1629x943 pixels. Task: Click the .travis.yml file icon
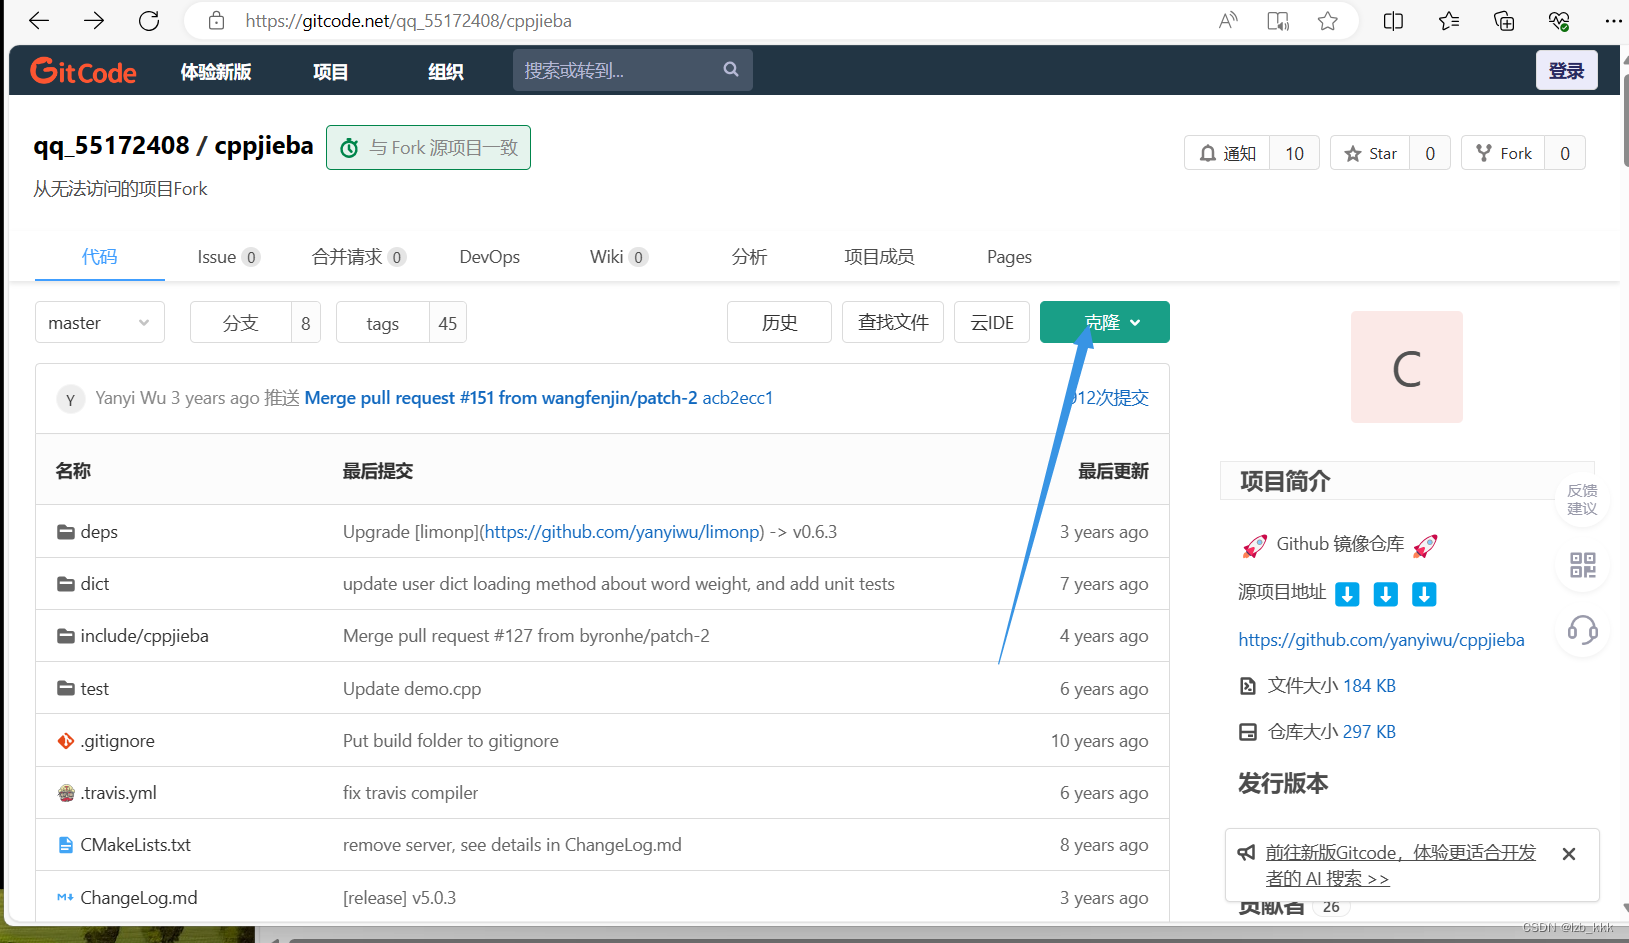66,793
